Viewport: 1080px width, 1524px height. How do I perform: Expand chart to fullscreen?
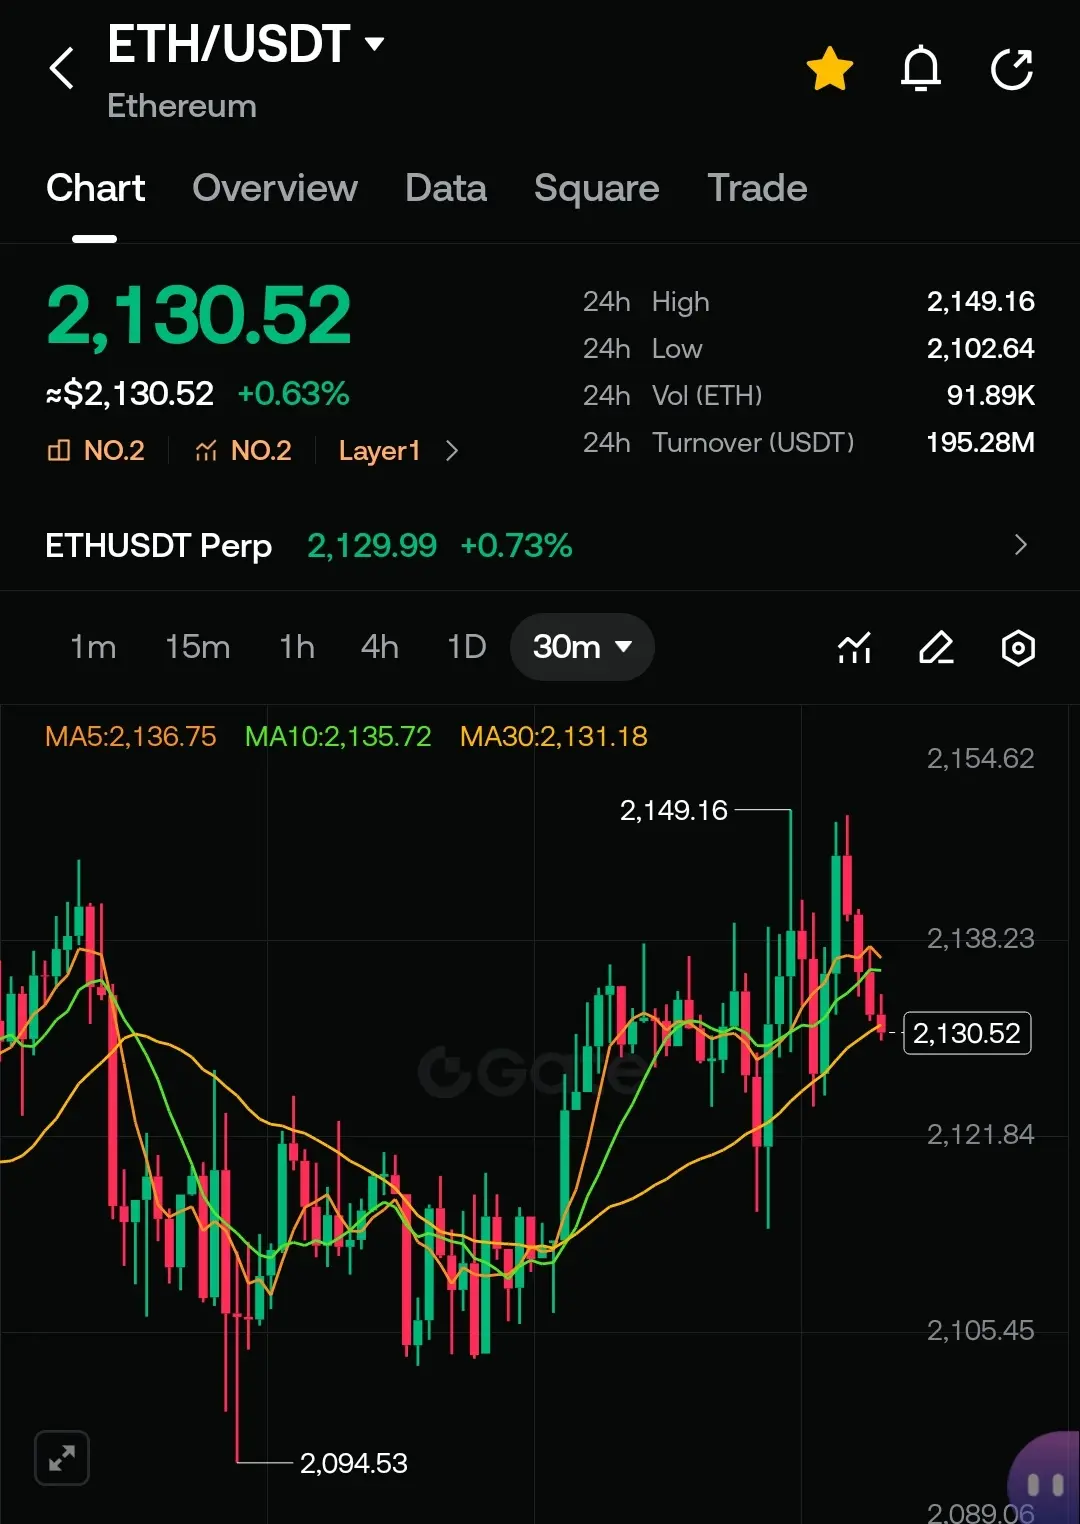point(62,1458)
